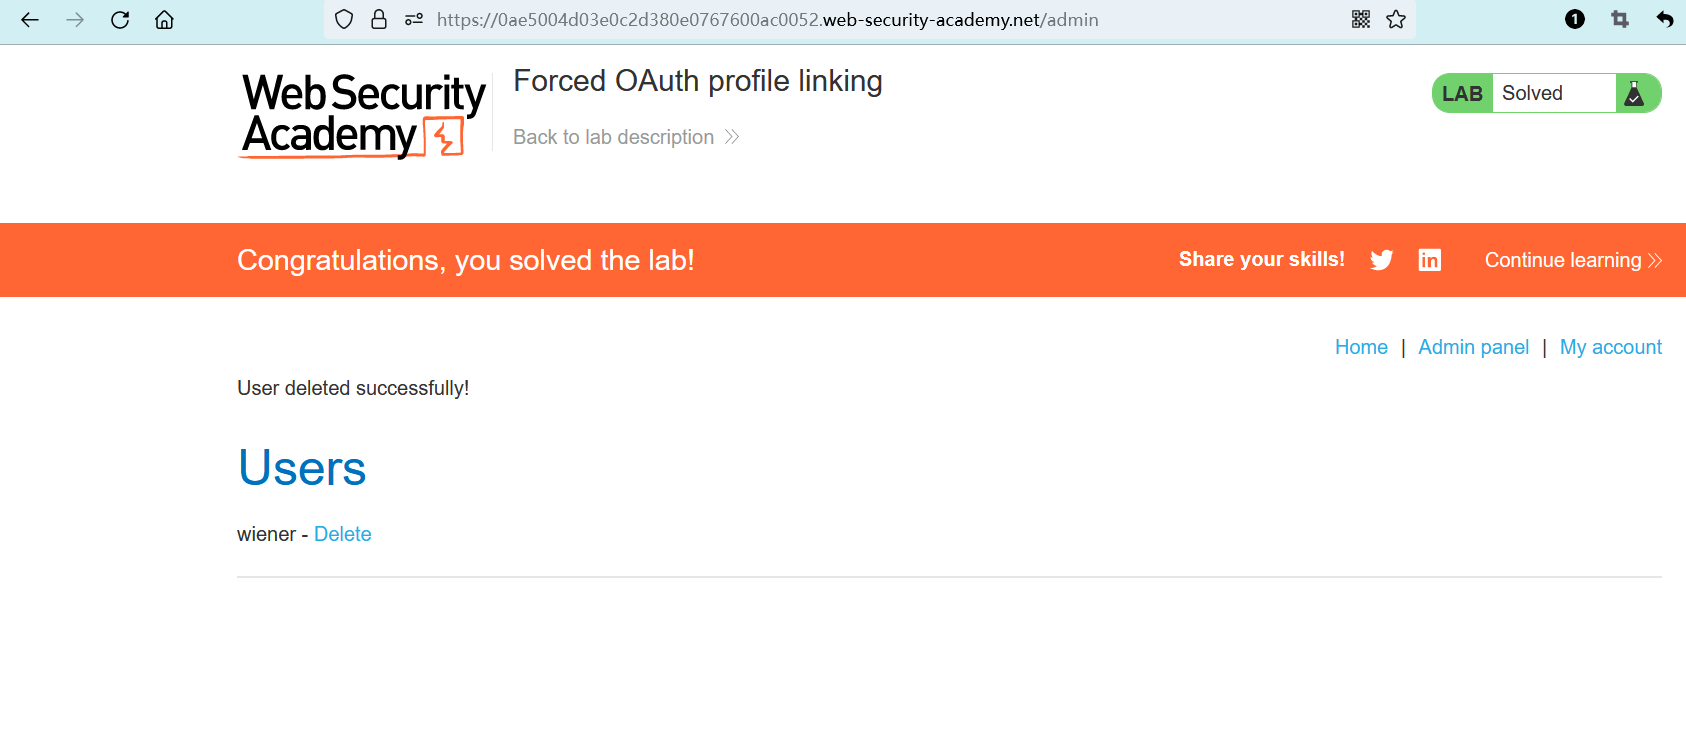Click the browser forward arrow

[x=75, y=20]
